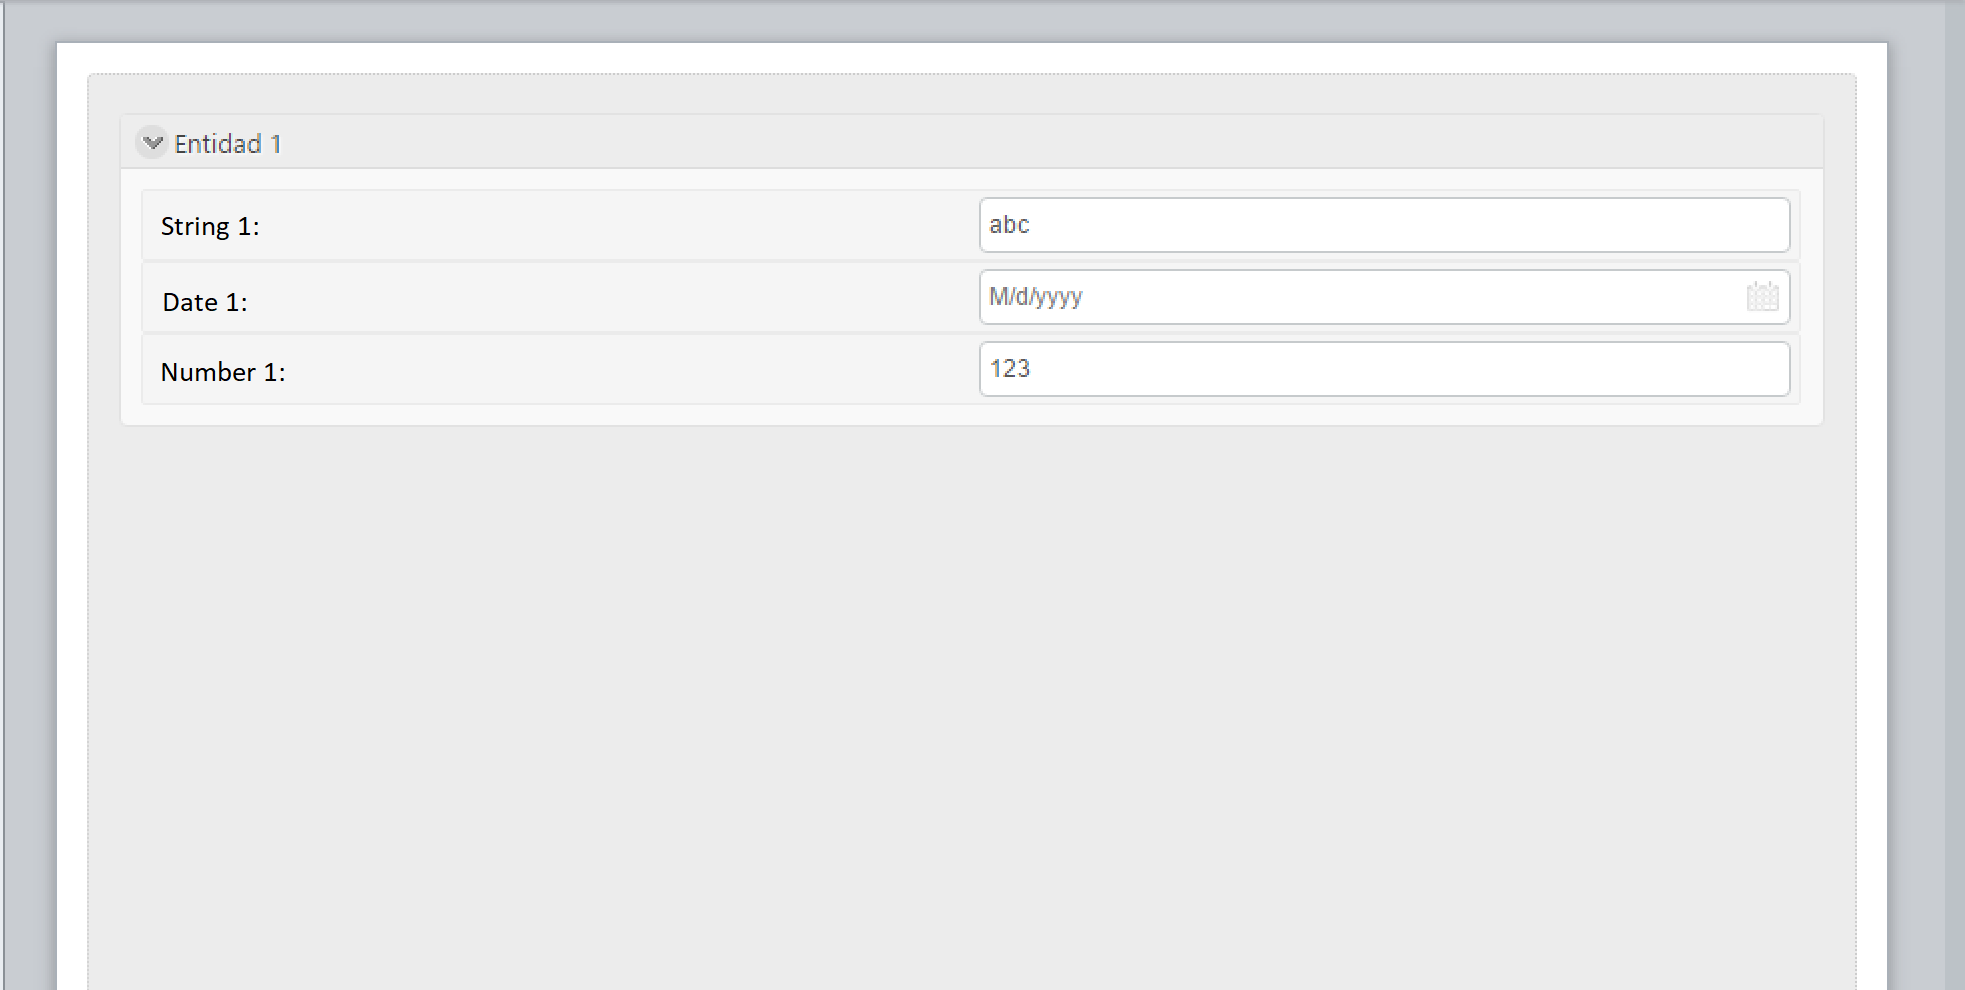The image size is (1965, 990).
Task: Click padding inside Entidad 1 below Number 1 row
Action: tap(972, 414)
